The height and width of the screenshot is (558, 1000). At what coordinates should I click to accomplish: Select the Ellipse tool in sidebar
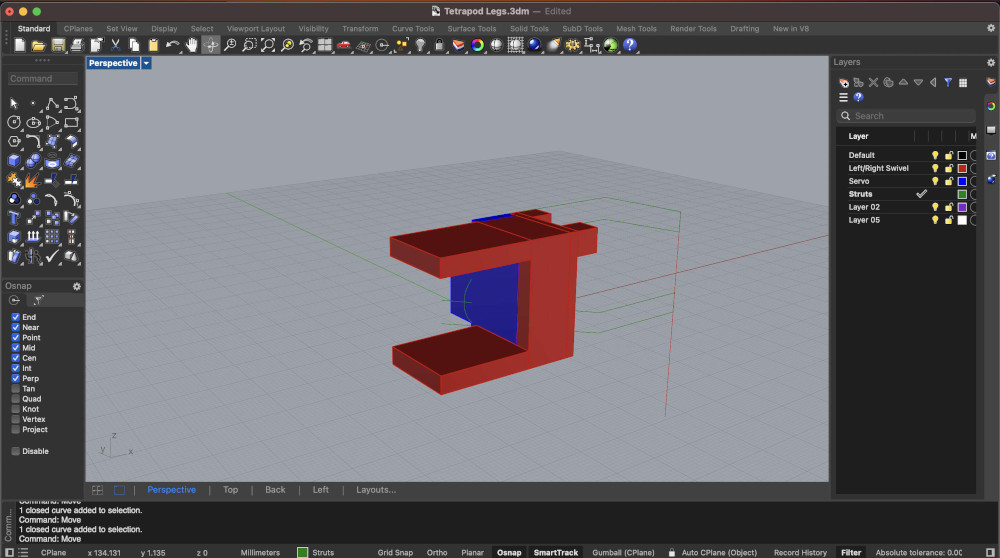click(x=33, y=122)
